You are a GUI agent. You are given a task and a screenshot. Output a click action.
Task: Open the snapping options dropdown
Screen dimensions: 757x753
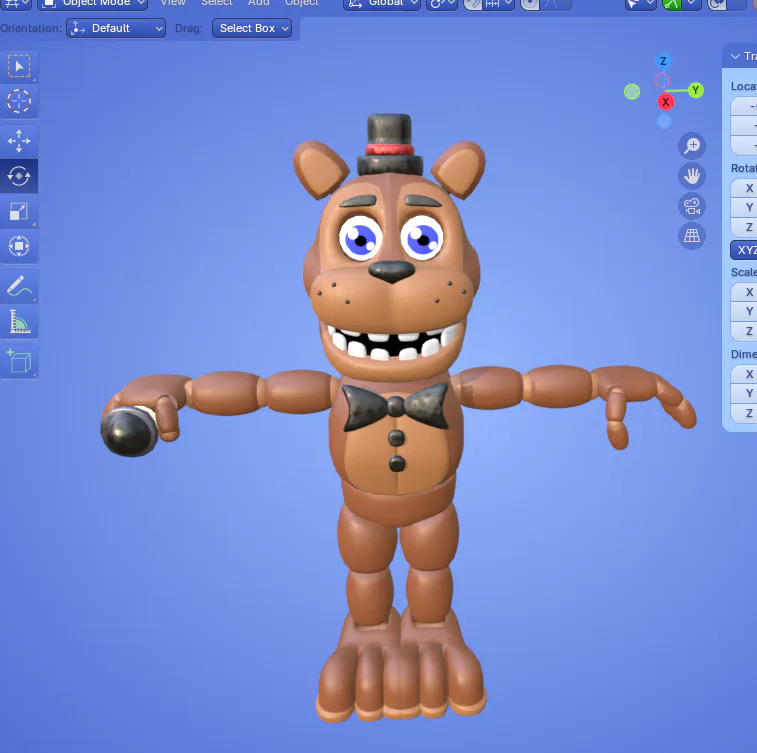click(x=498, y=4)
